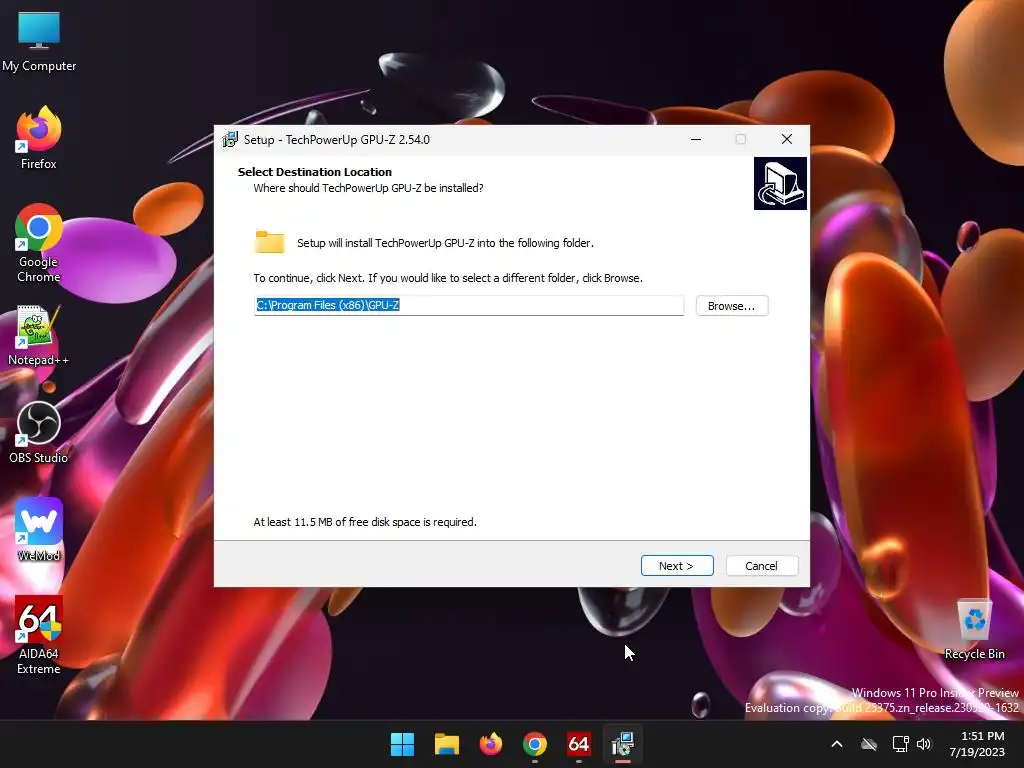This screenshot has height=768, width=1024.
Task: Open the network status tray icon
Action: pyautogui.click(x=900, y=744)
